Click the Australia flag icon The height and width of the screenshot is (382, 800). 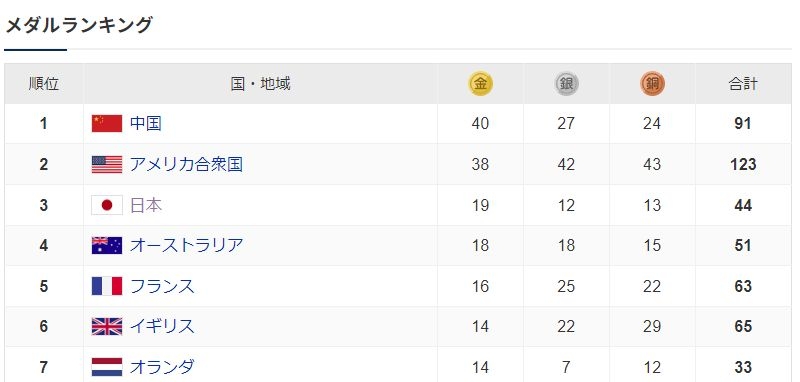[x=107, y=245]
